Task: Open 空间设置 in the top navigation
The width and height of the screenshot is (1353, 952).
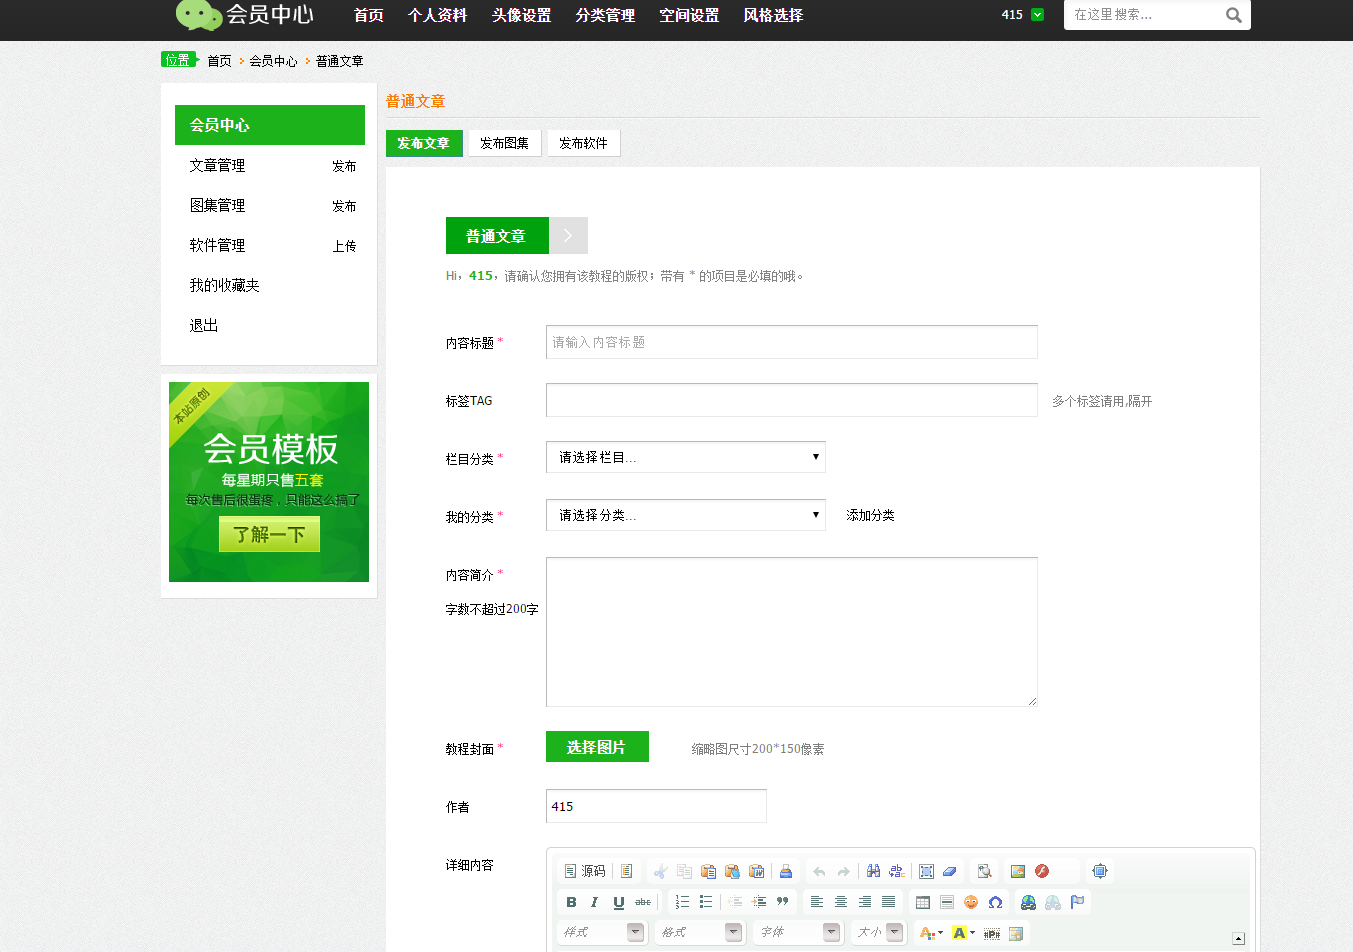Action: click(689, 15)
